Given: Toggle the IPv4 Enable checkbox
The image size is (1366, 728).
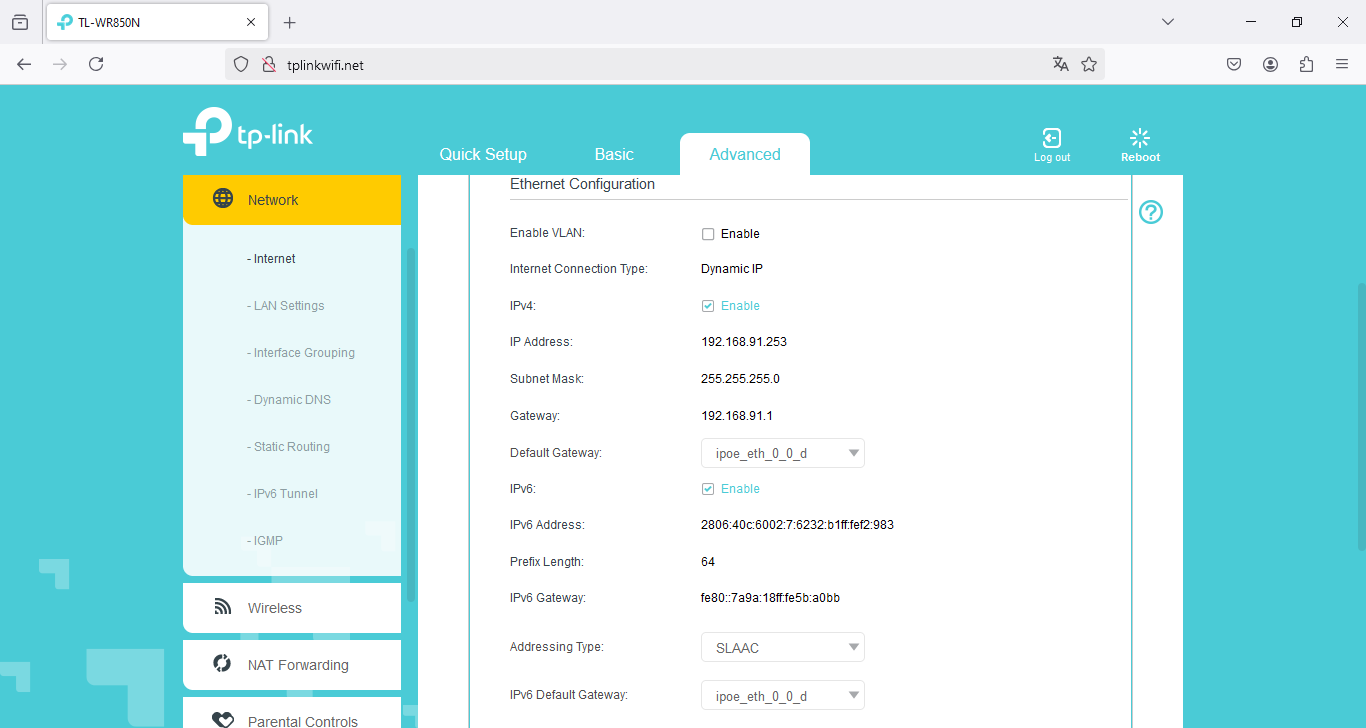Looking at the screenshot, I should coord(708,306).
